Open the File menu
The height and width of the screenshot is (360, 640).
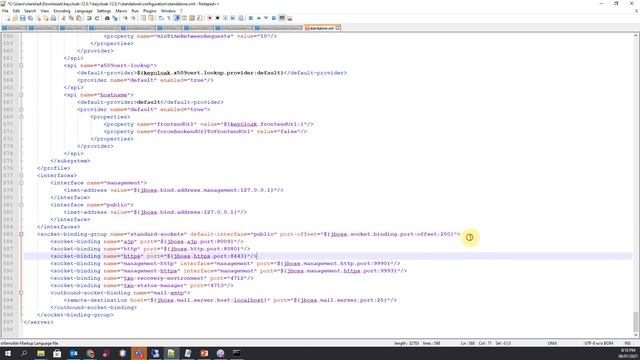[5, 11]
